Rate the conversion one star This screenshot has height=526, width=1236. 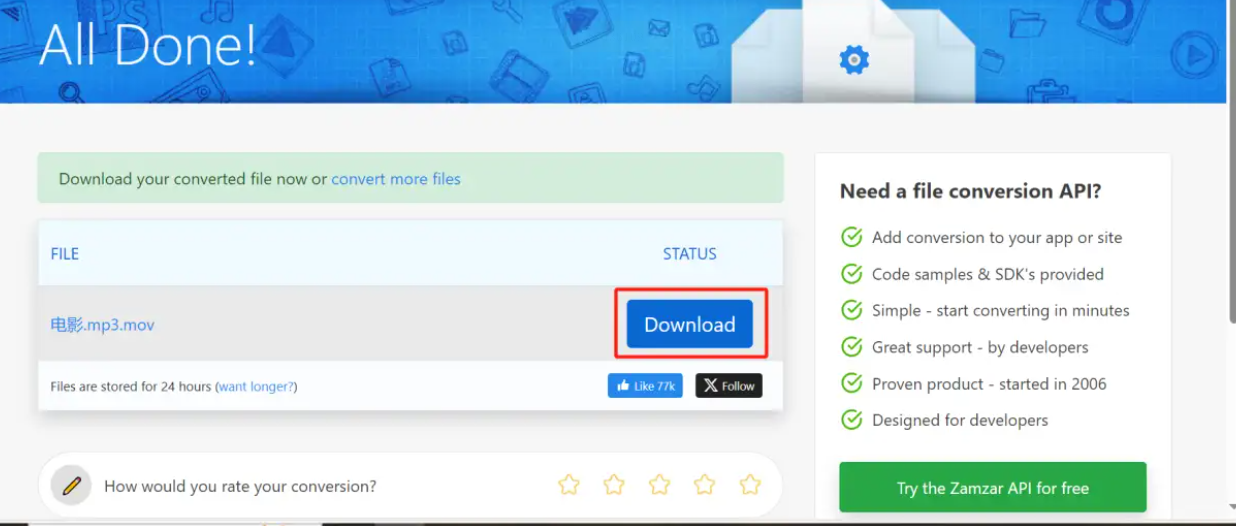pos(569,485)
